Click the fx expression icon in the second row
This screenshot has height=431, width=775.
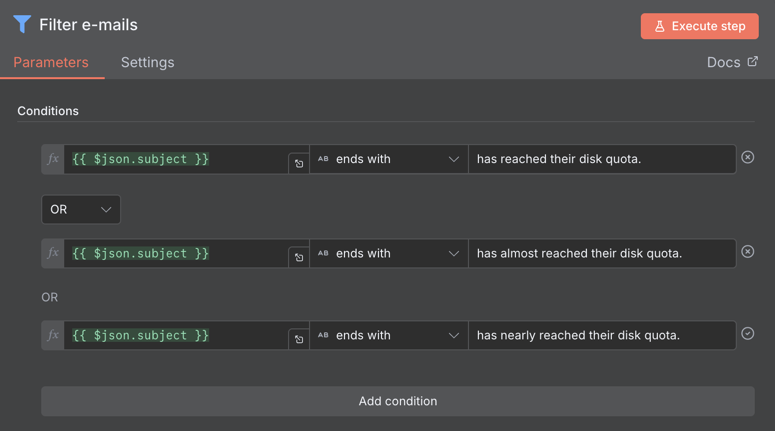(x=53, y=254)
